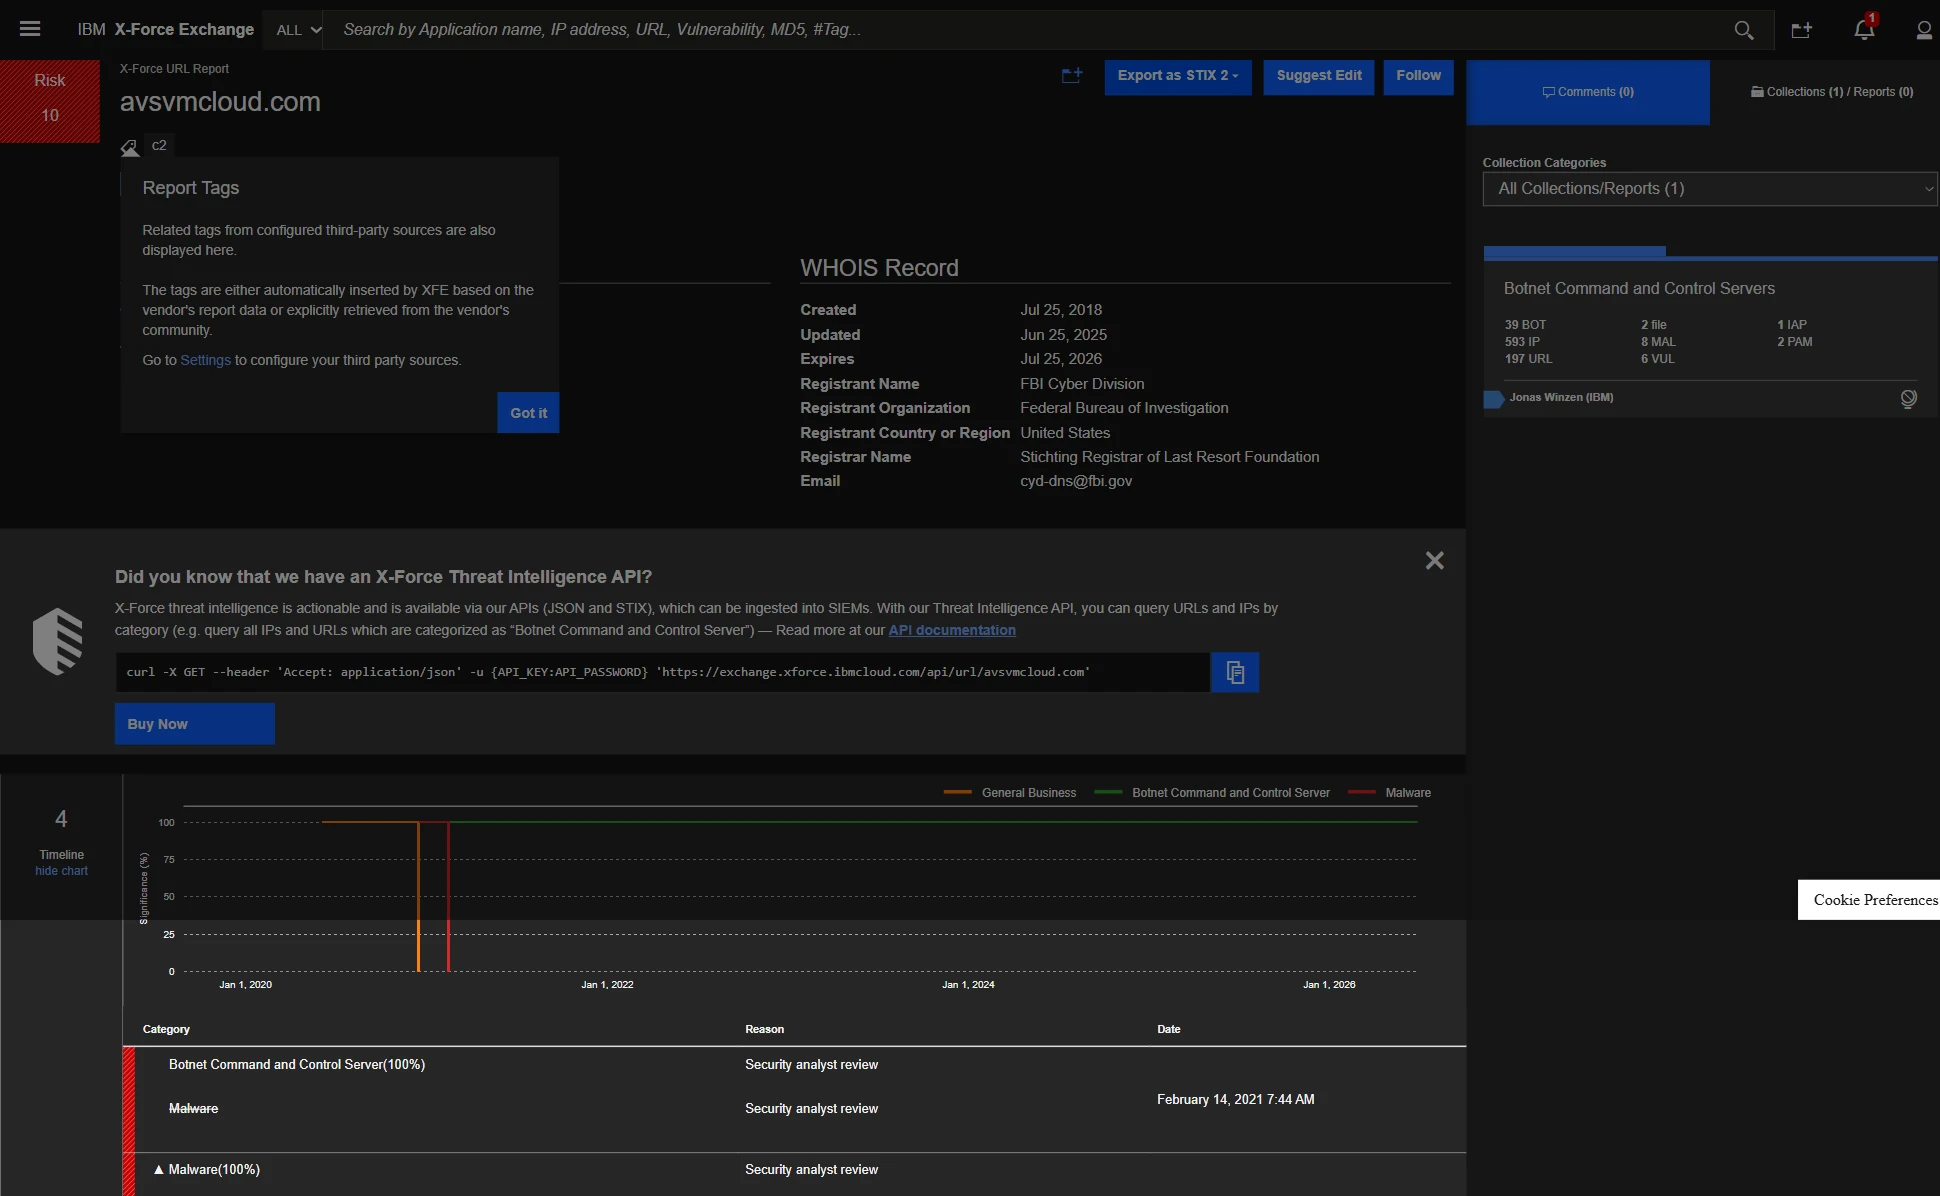Collapse the Malware(100%) timeline row
Image resolution: width=1940 pixels, height=1196 pixels.
coord(159,1170)
